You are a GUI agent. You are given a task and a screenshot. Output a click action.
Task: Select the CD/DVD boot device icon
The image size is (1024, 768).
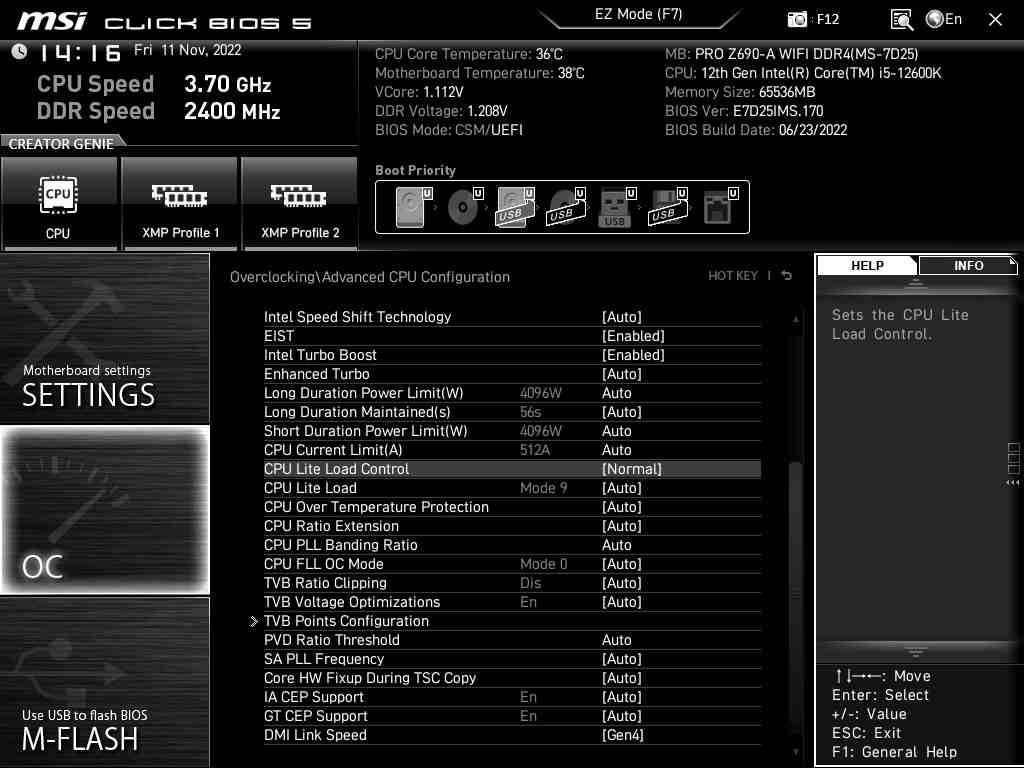pos(464,207)
